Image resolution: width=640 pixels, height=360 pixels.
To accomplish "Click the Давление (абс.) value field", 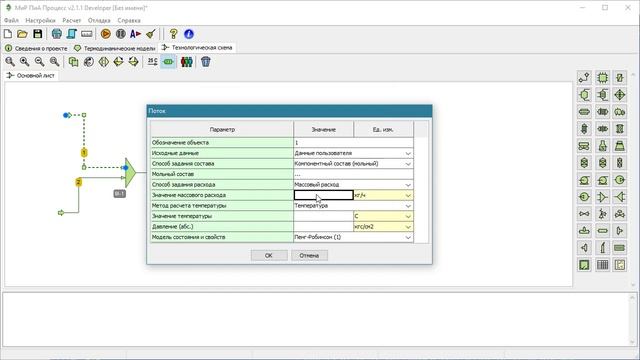I will pos(323,227).
